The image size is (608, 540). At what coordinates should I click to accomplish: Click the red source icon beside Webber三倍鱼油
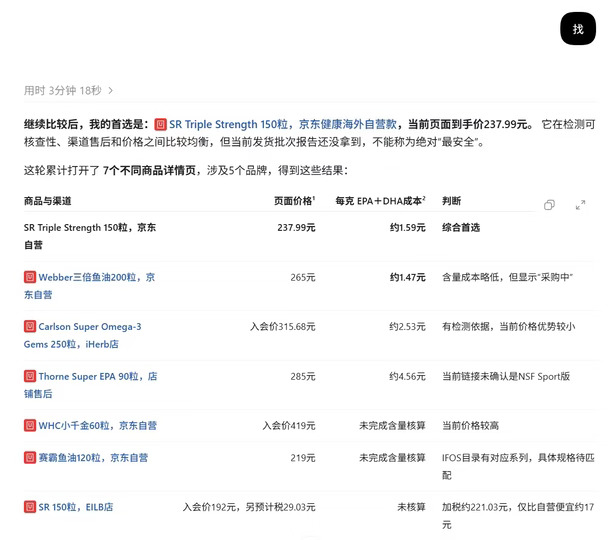[x=30, y=277]
